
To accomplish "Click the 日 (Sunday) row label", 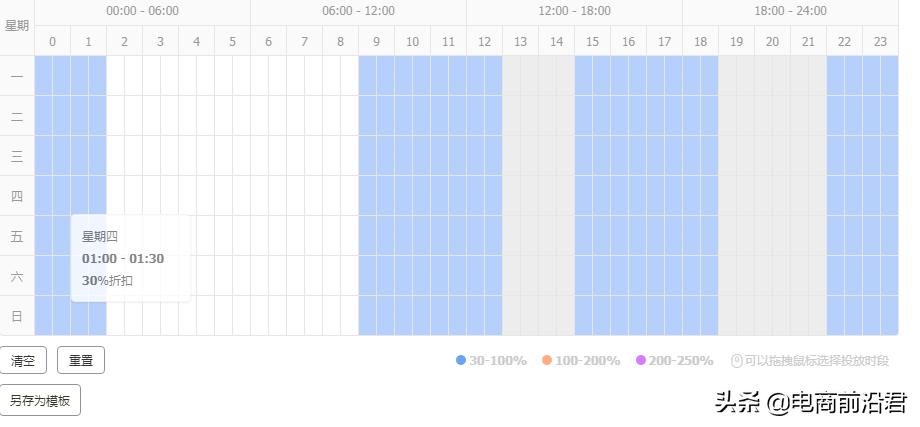I will click(17, 316).
